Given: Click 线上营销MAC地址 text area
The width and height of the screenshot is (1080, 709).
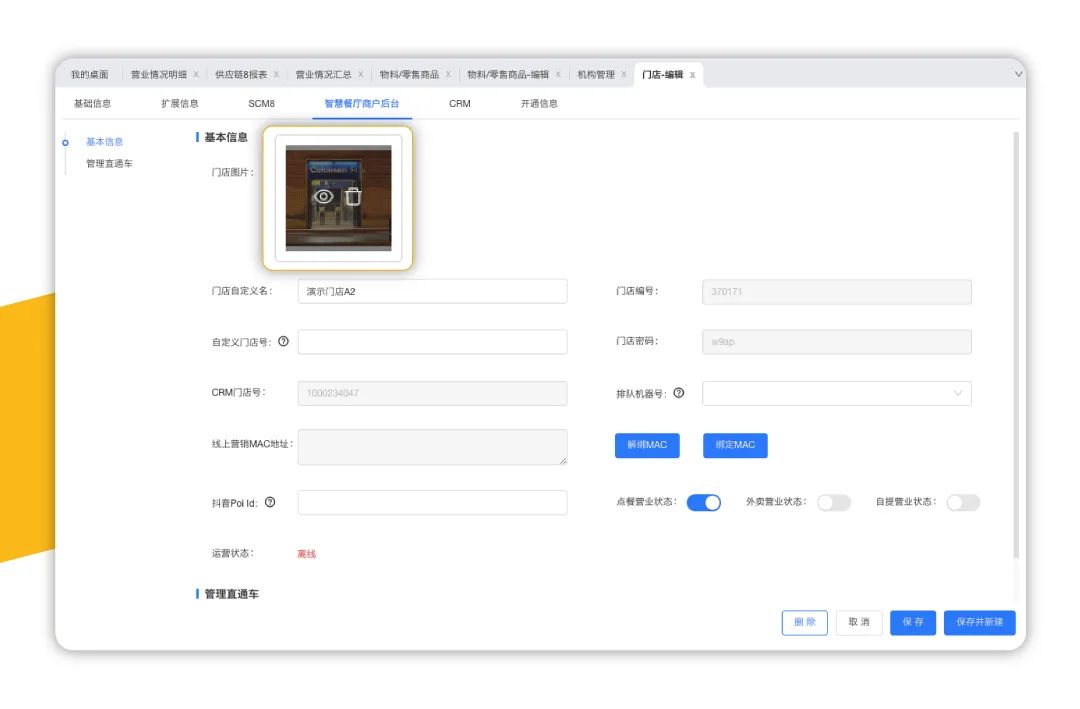Looking at the screenshot, I should point(433,447).
